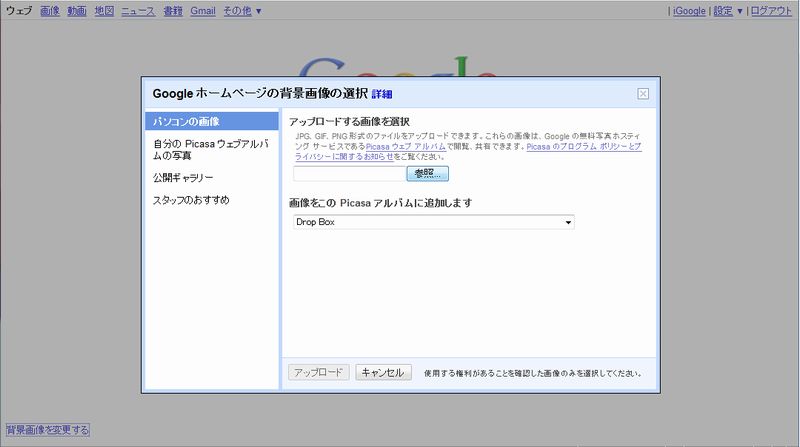Expand the Drop Box album dropdown
Image resolution: width=800 pixels, height=447 pixels.
434,222
